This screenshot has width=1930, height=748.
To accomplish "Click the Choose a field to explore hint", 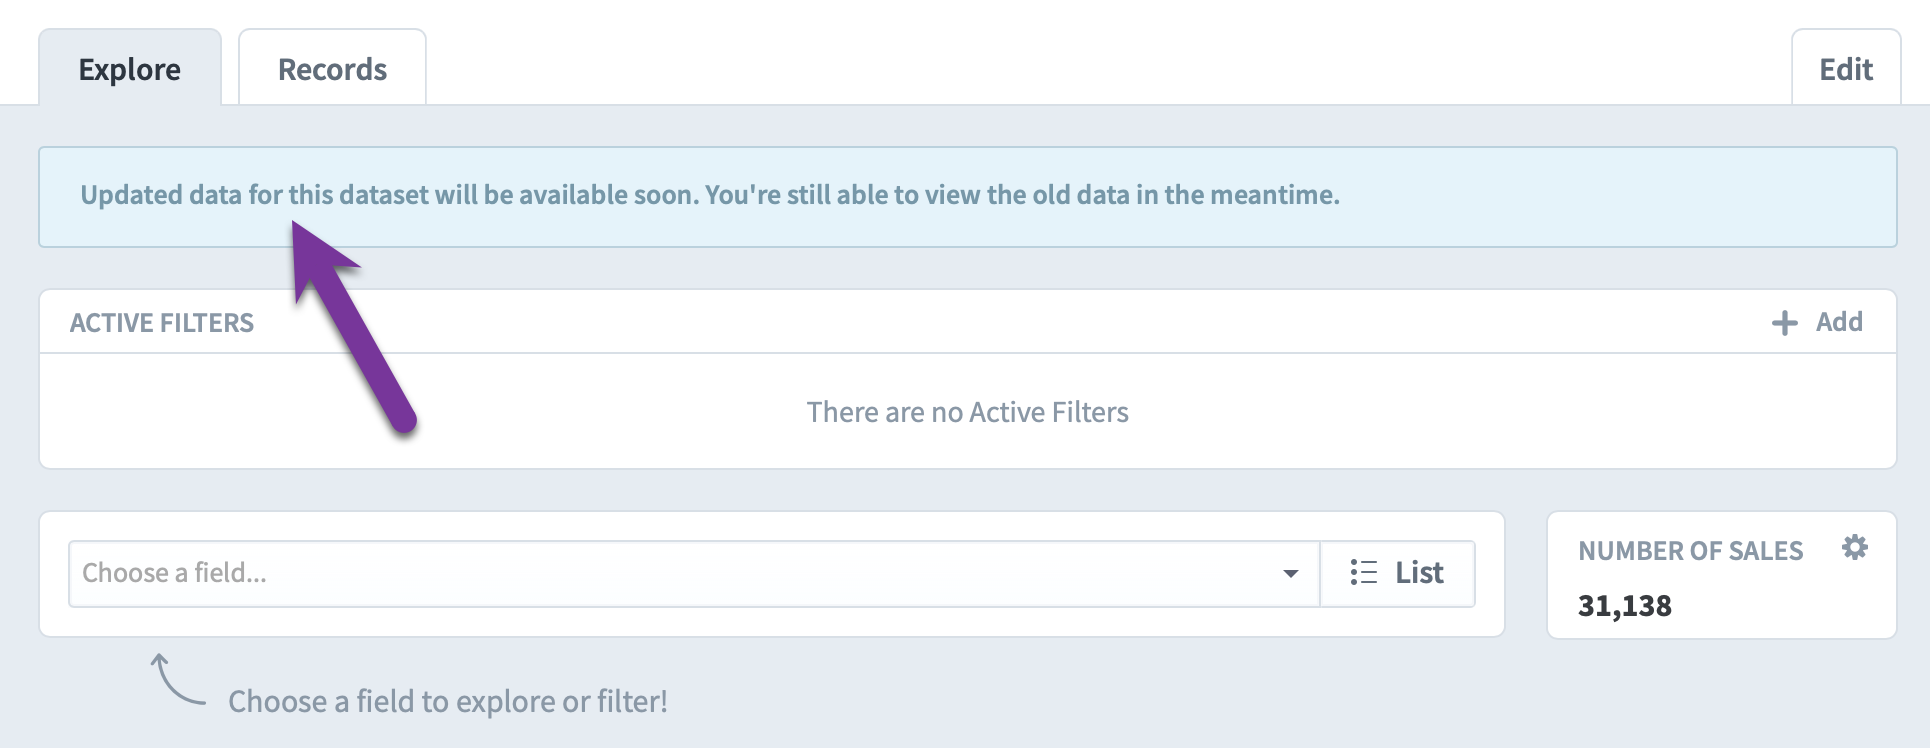I will [448, 701].
